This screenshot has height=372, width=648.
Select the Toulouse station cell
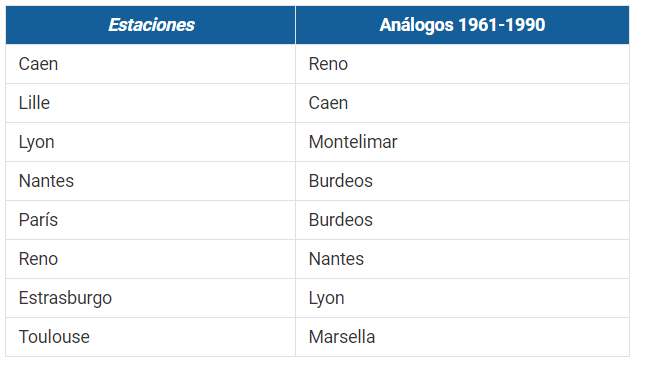click(150, 337)
